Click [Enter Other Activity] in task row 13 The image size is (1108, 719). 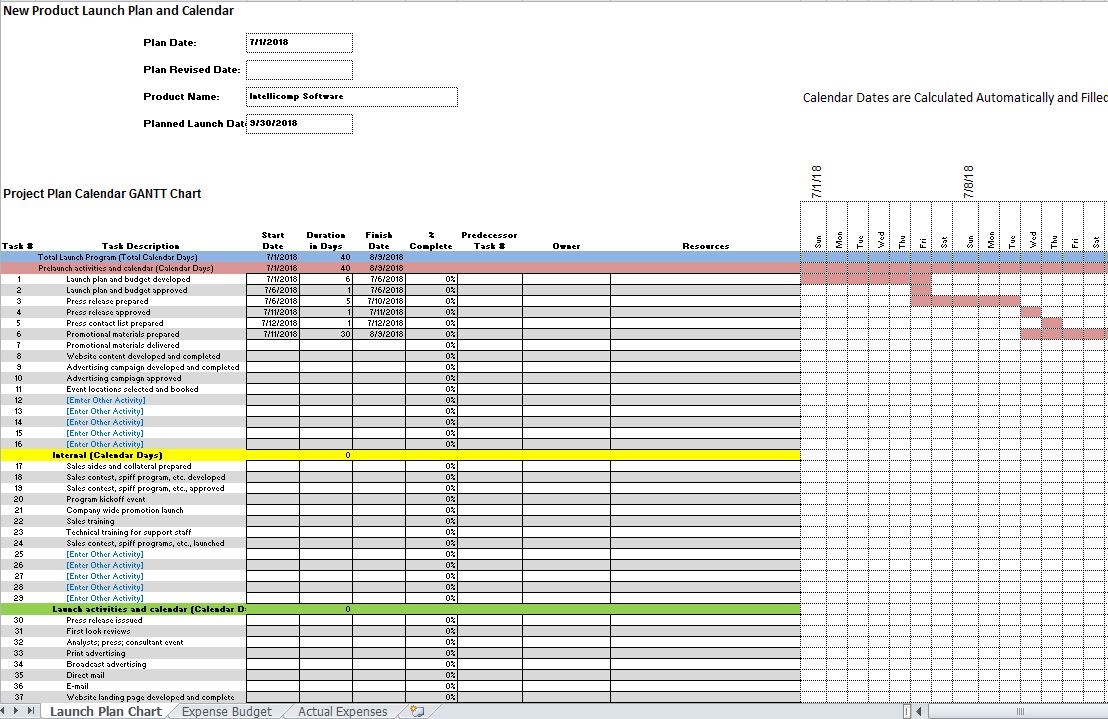105,411
